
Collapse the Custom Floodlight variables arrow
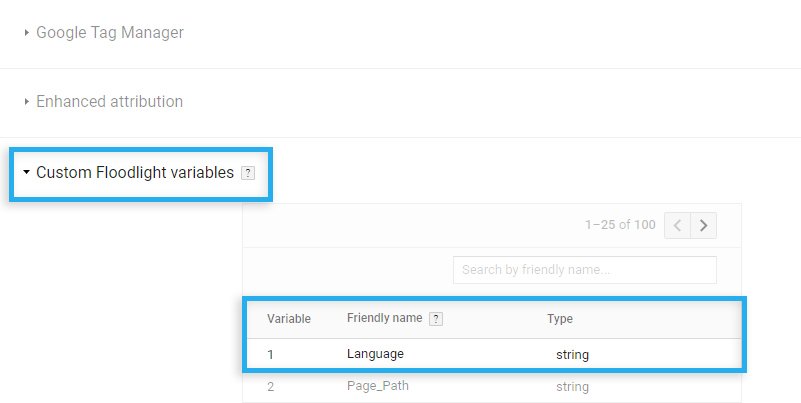(27, 173)
